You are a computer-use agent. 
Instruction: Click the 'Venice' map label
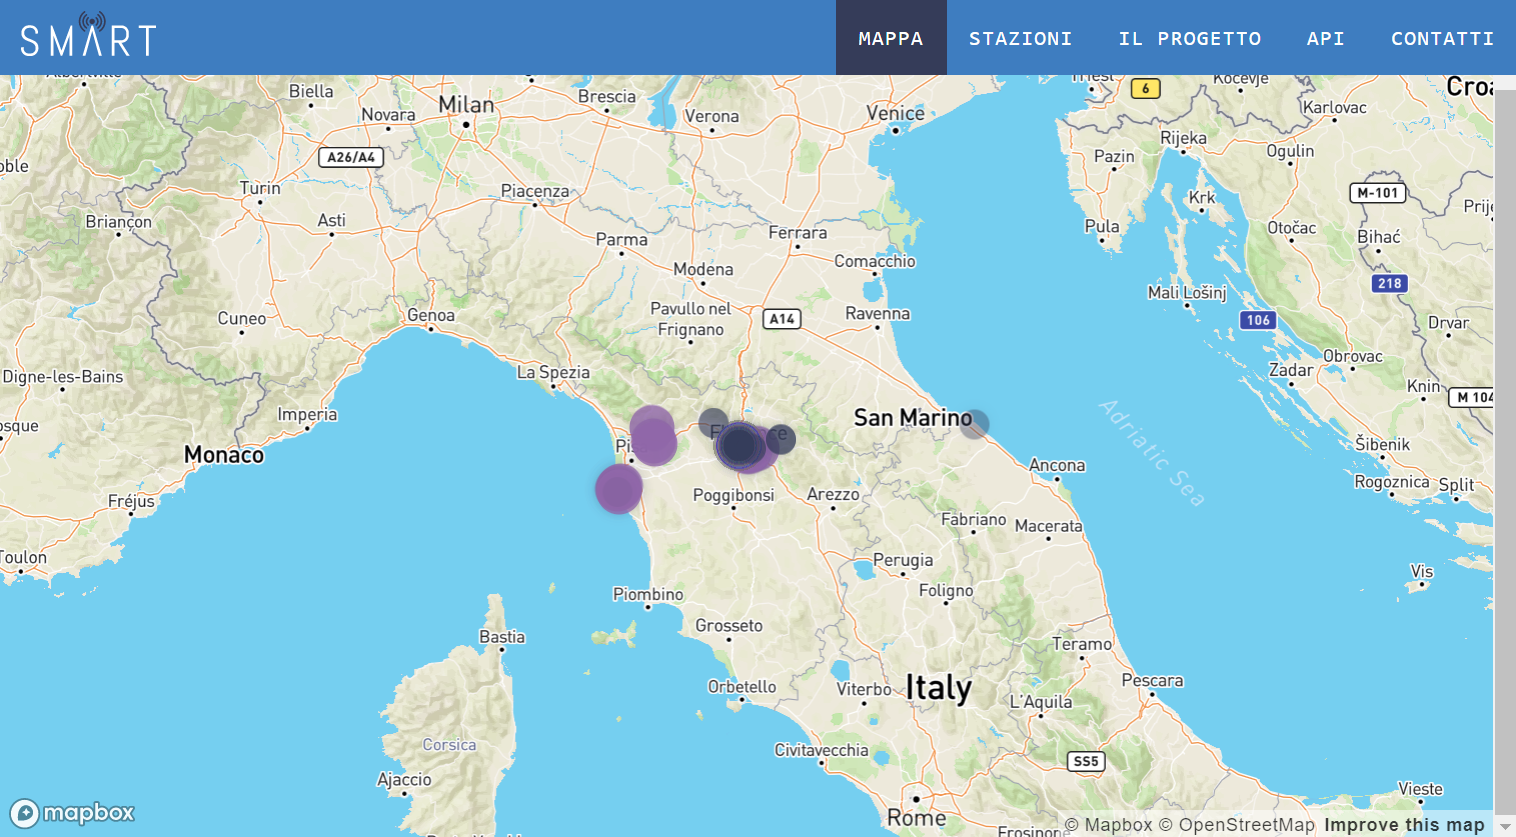pyautogui.click(x=895, y=113)
